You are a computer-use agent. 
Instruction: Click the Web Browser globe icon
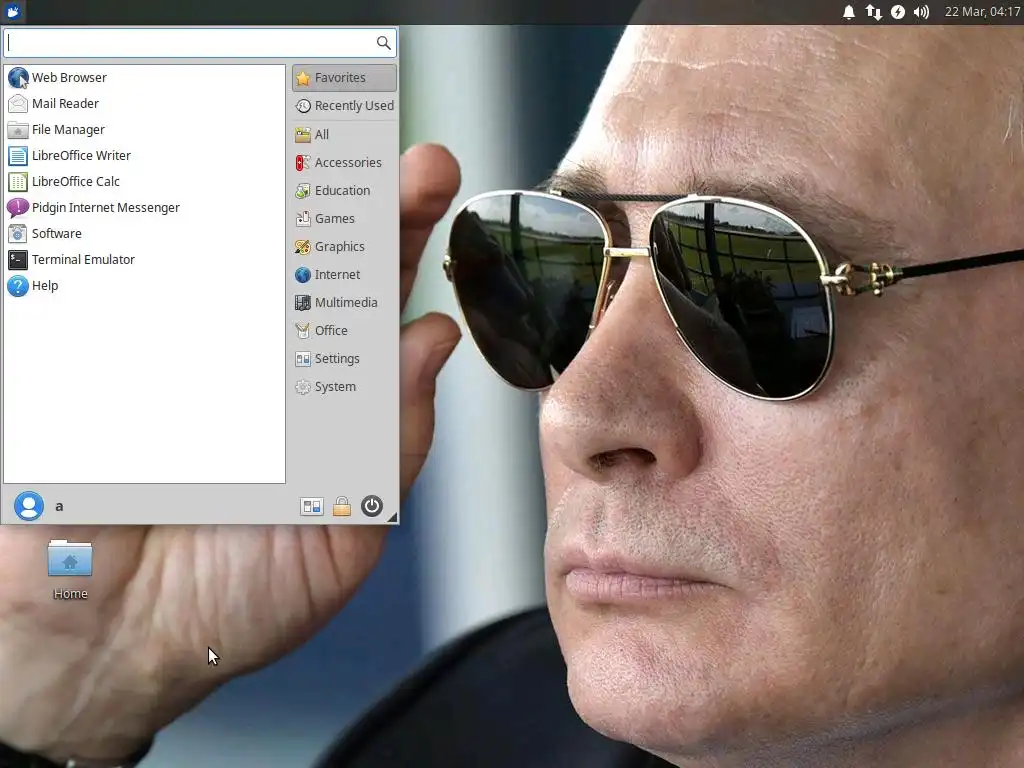point(18,78)
